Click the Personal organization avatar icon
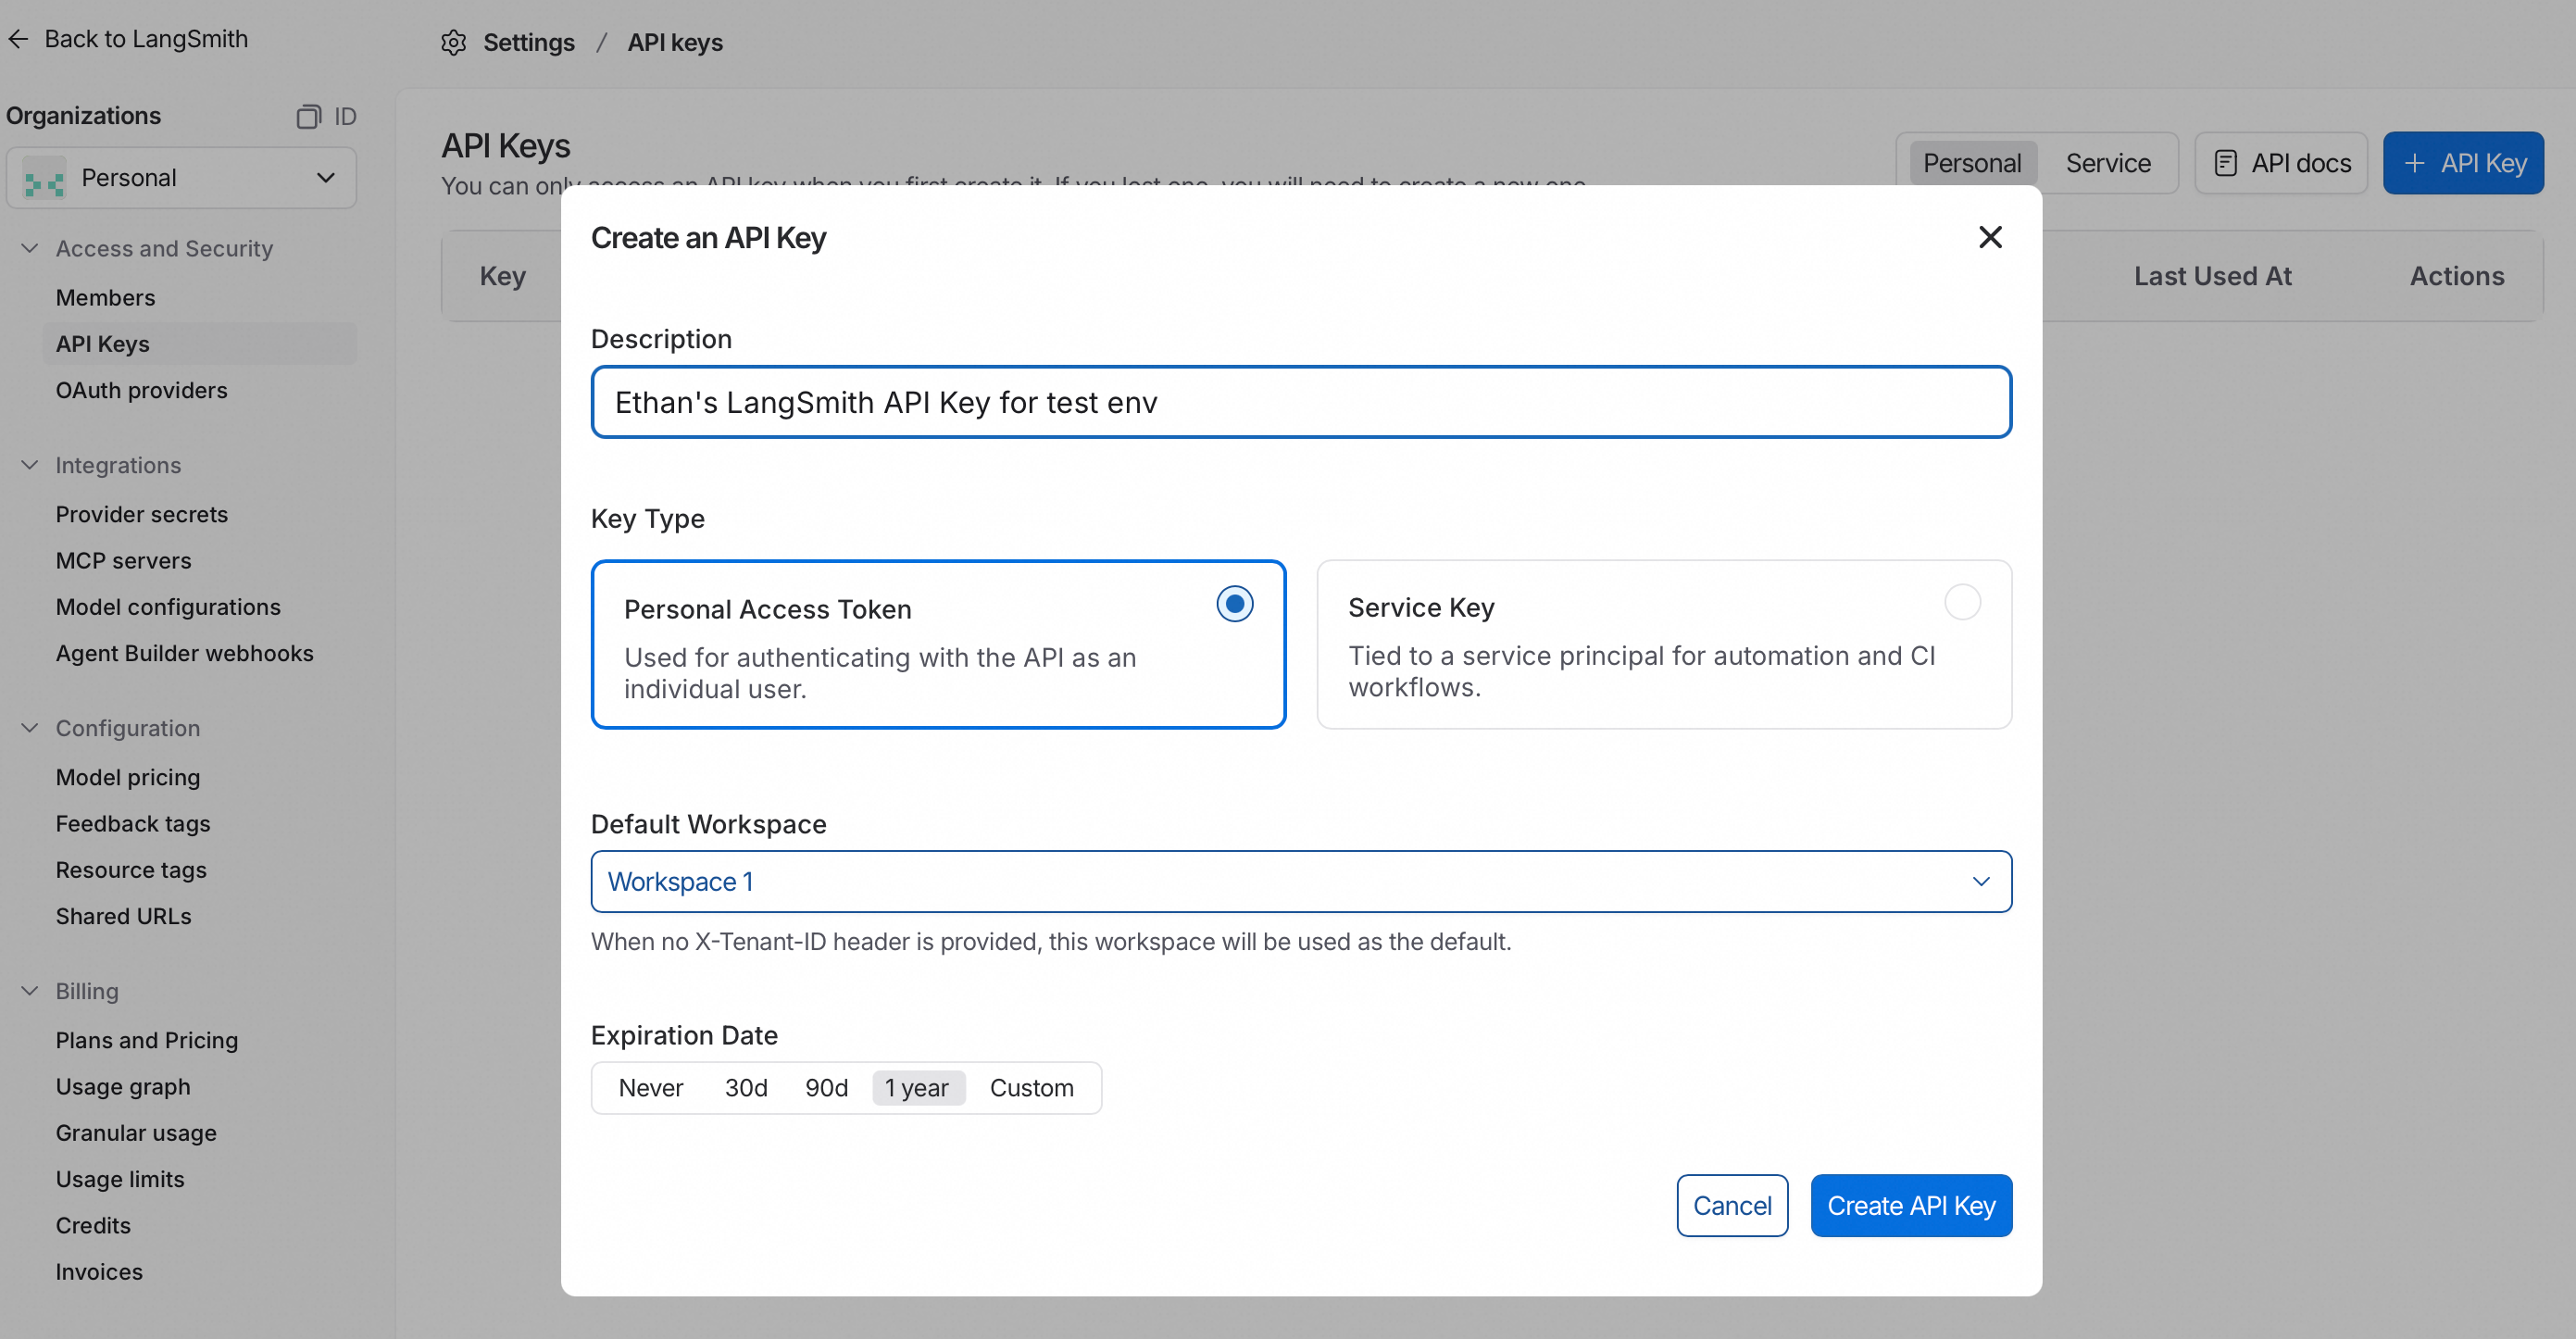 (44, 178)
